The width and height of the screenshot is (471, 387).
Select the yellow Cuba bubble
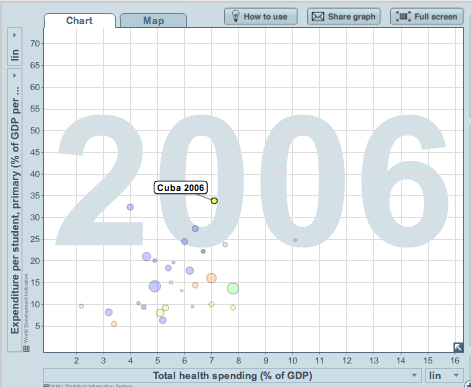coord(214,201)
